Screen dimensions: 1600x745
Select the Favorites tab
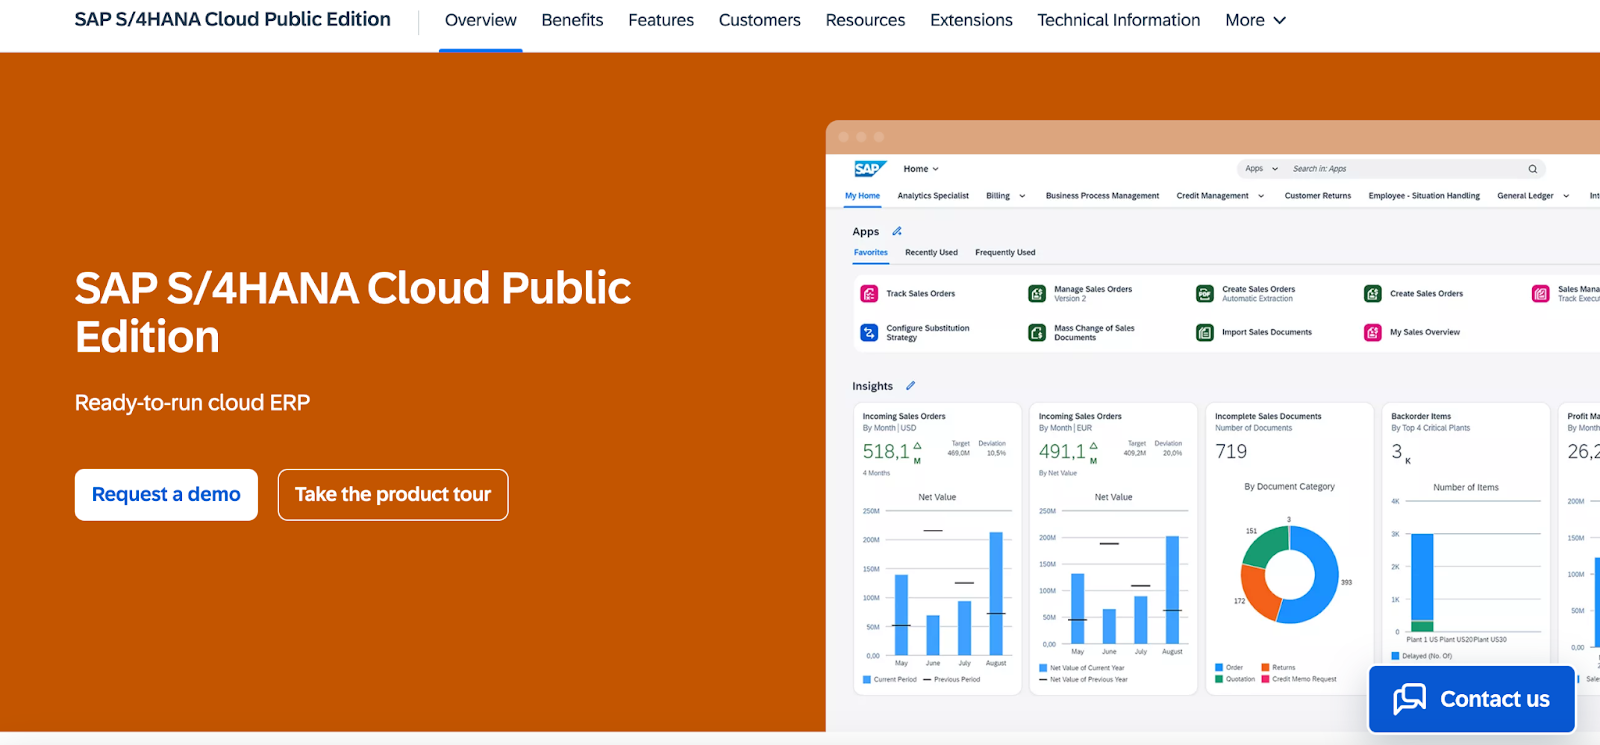pos(870,253)
